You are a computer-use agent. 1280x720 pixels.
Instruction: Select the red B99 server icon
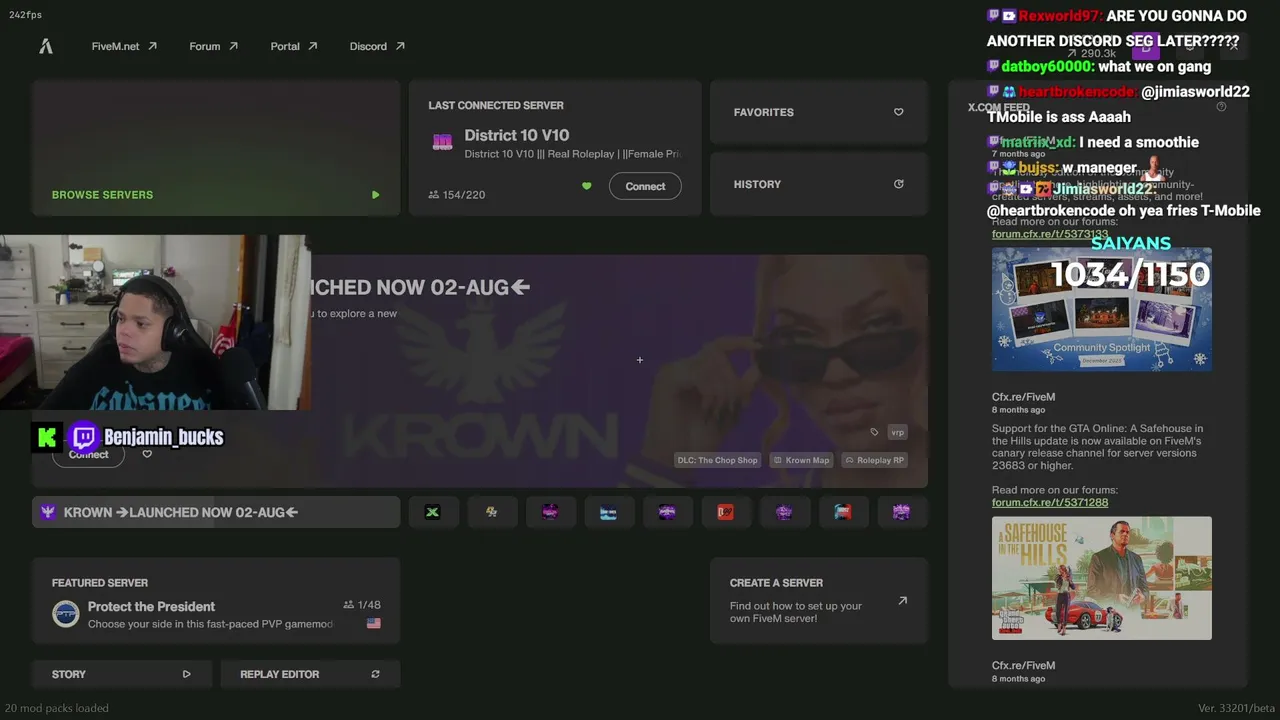click(x=725, y=512)
